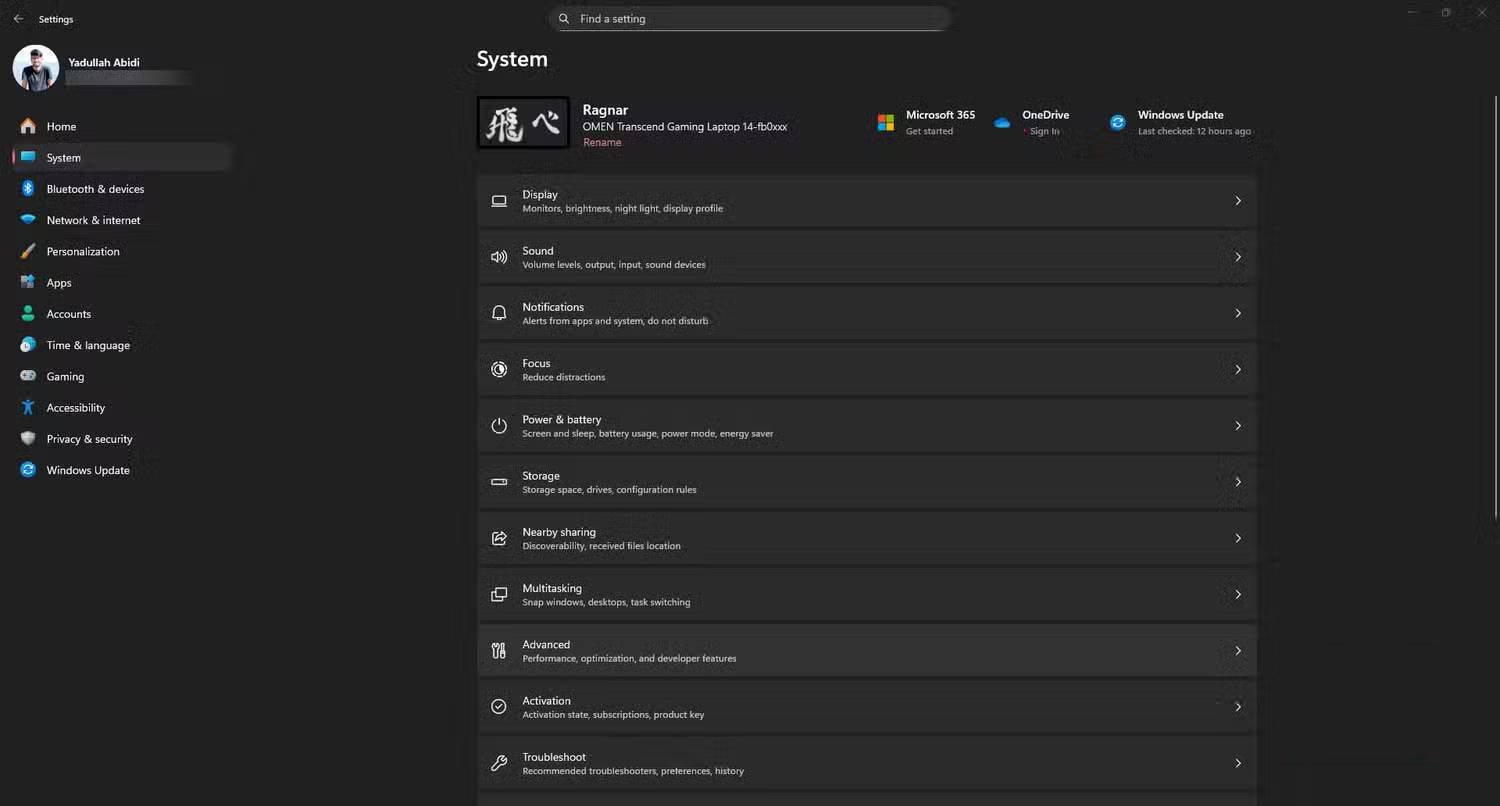The height and width of the screenshot is (806, 1500).
Task: Click the Privacy & security shield icon
Action: (x=28, y=439)
